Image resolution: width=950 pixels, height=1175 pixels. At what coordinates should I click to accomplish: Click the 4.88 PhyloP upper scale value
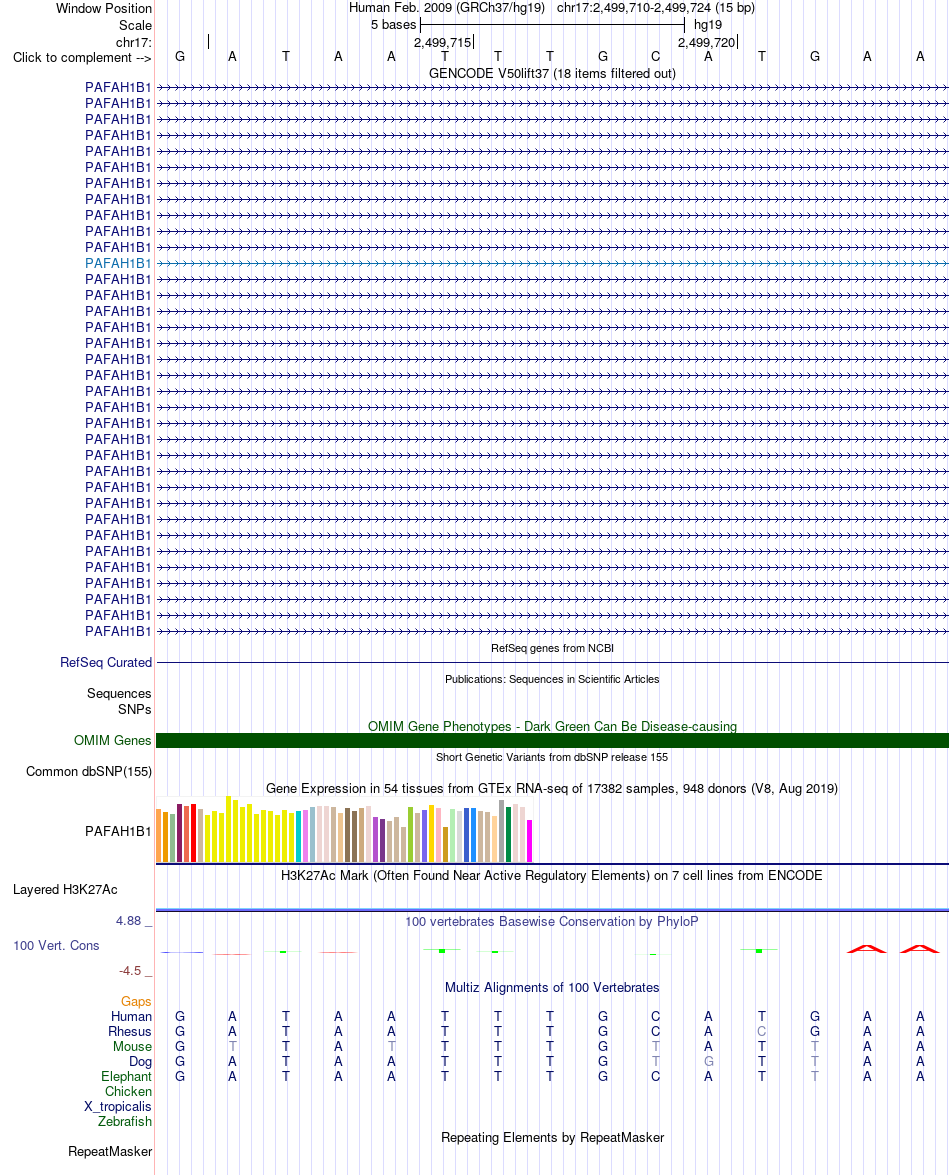point(128,921)
